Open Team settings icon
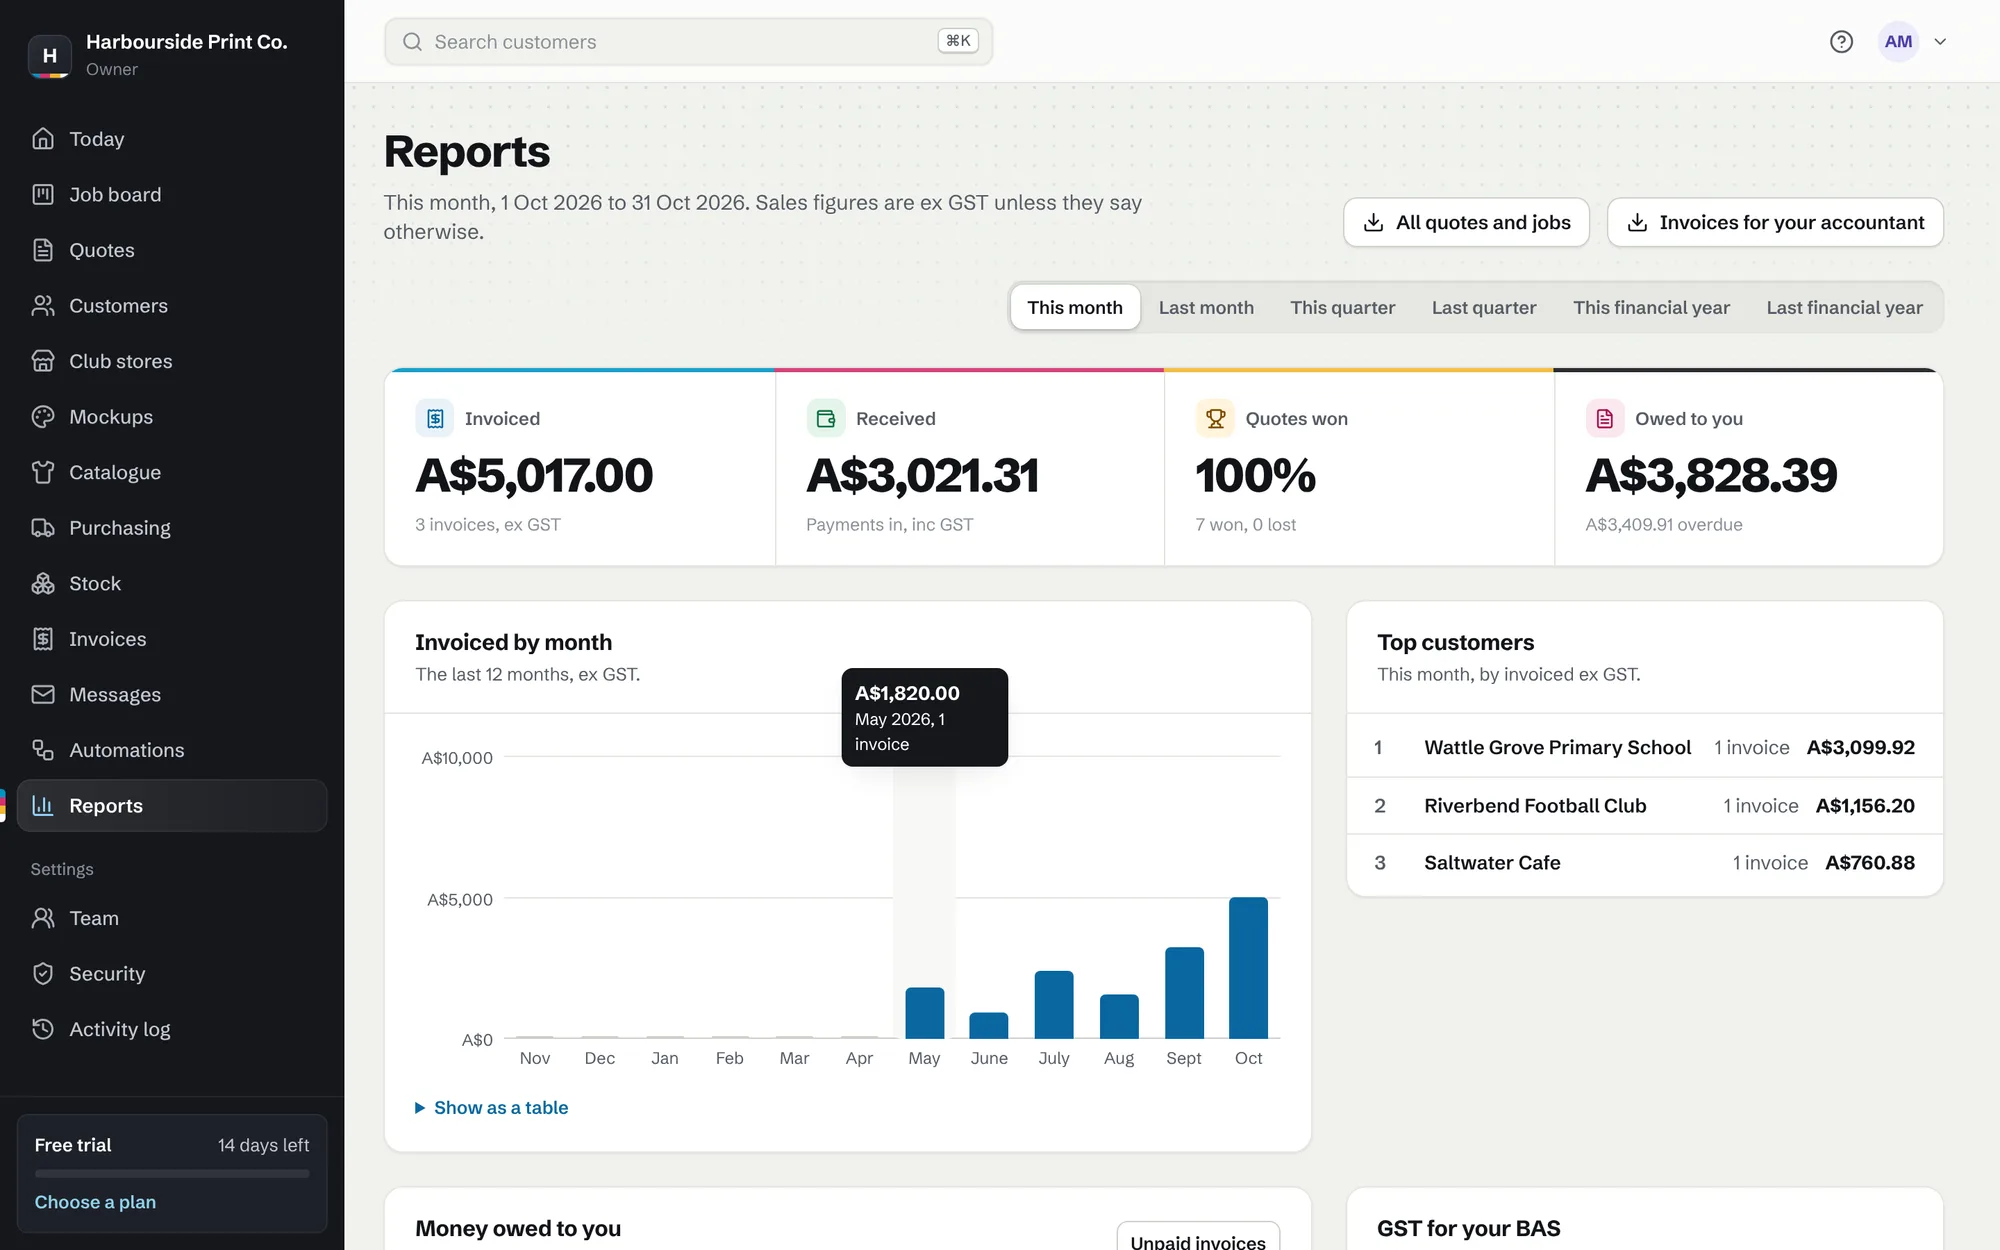The width and height of the screenshot is (2000, 1250). pyautogui.click(x=43, y=918)
